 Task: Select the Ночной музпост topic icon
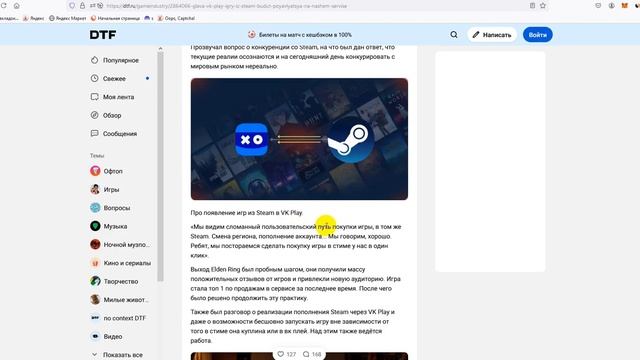(95, 244)
